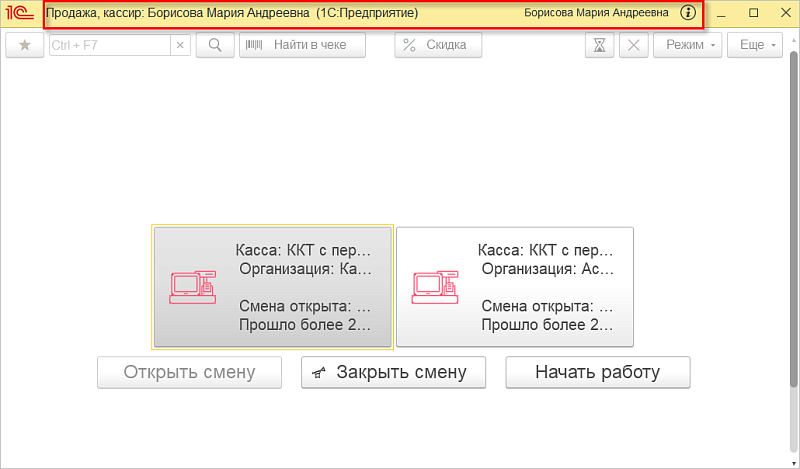Click the 1C logo icon in title bar

coord(19,13)
